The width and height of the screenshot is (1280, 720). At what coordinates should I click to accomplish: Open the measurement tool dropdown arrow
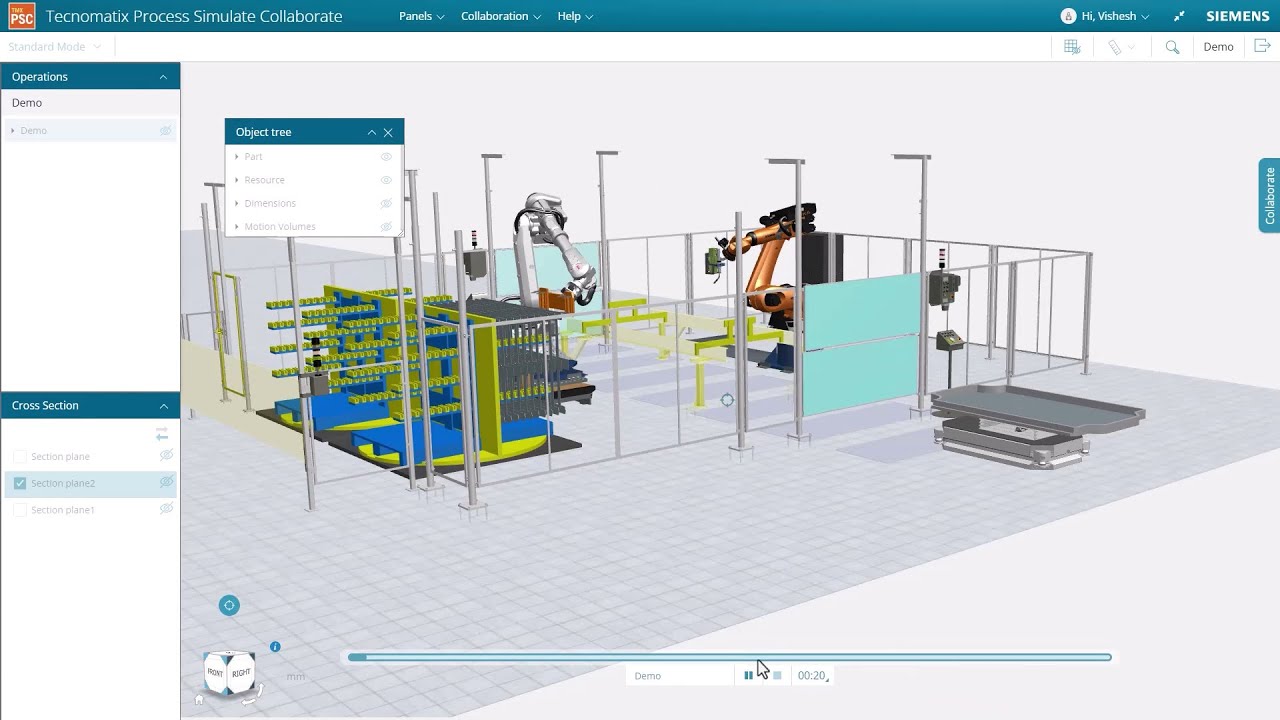[1131, 47]
